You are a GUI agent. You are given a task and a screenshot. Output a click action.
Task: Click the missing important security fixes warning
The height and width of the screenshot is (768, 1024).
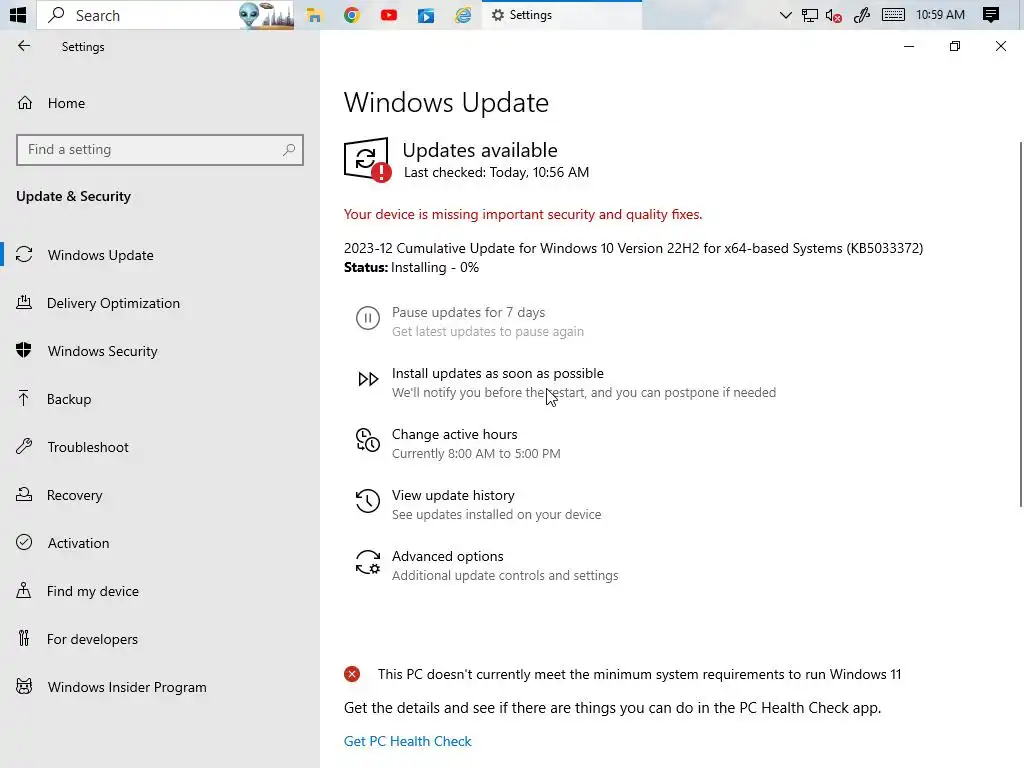click(523, 214)
